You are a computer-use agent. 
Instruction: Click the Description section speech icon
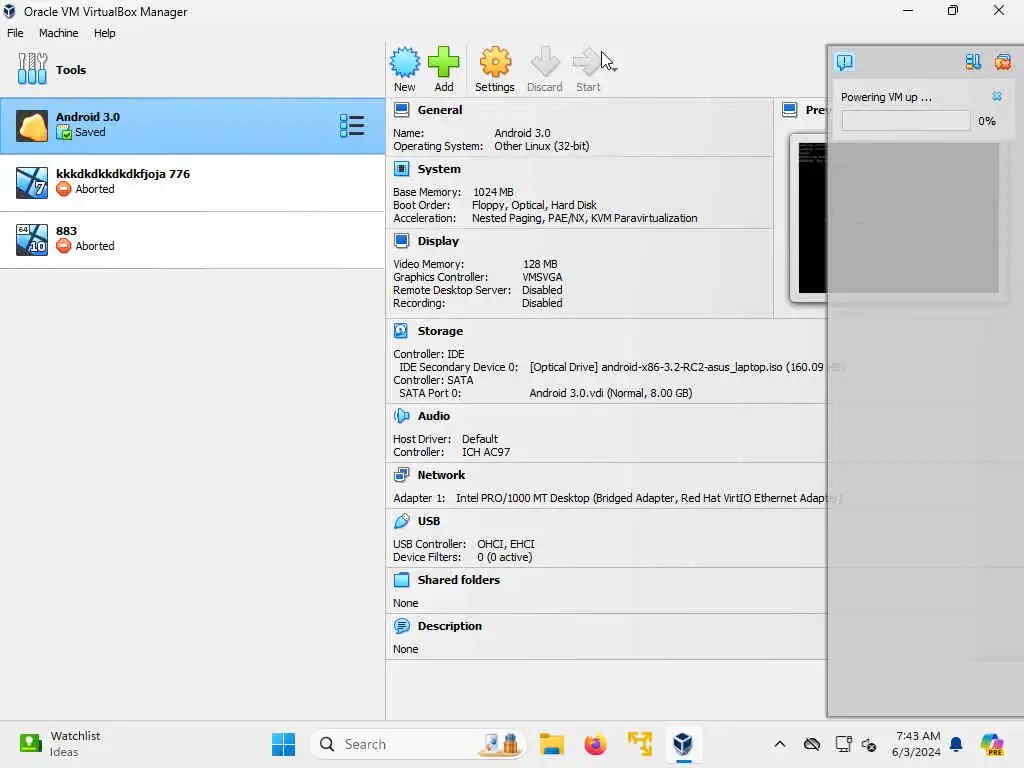401,626
